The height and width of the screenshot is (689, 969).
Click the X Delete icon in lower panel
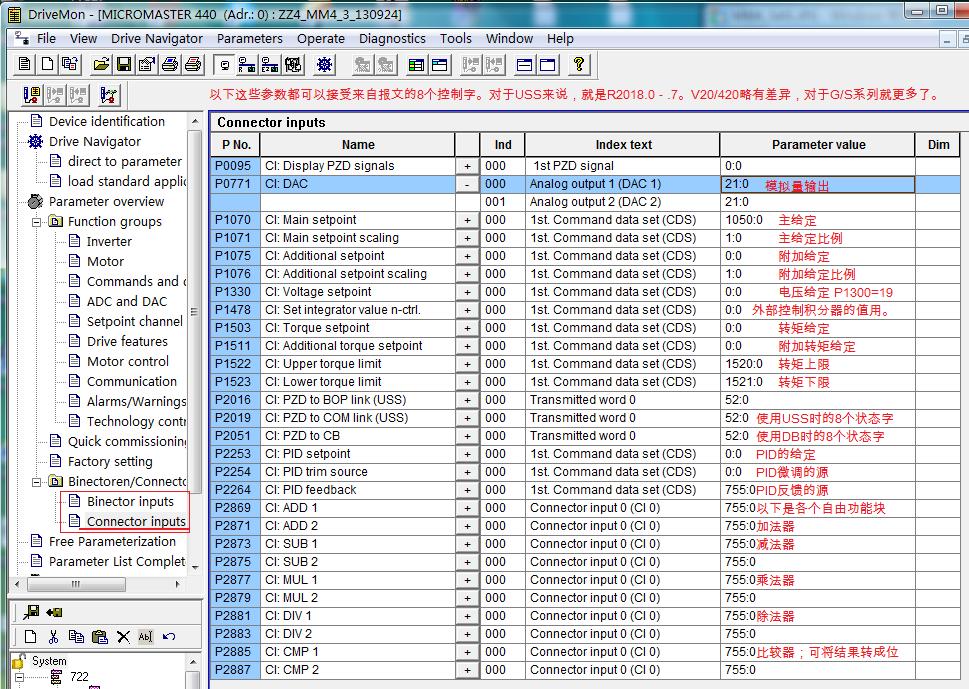tap(123, 636)
